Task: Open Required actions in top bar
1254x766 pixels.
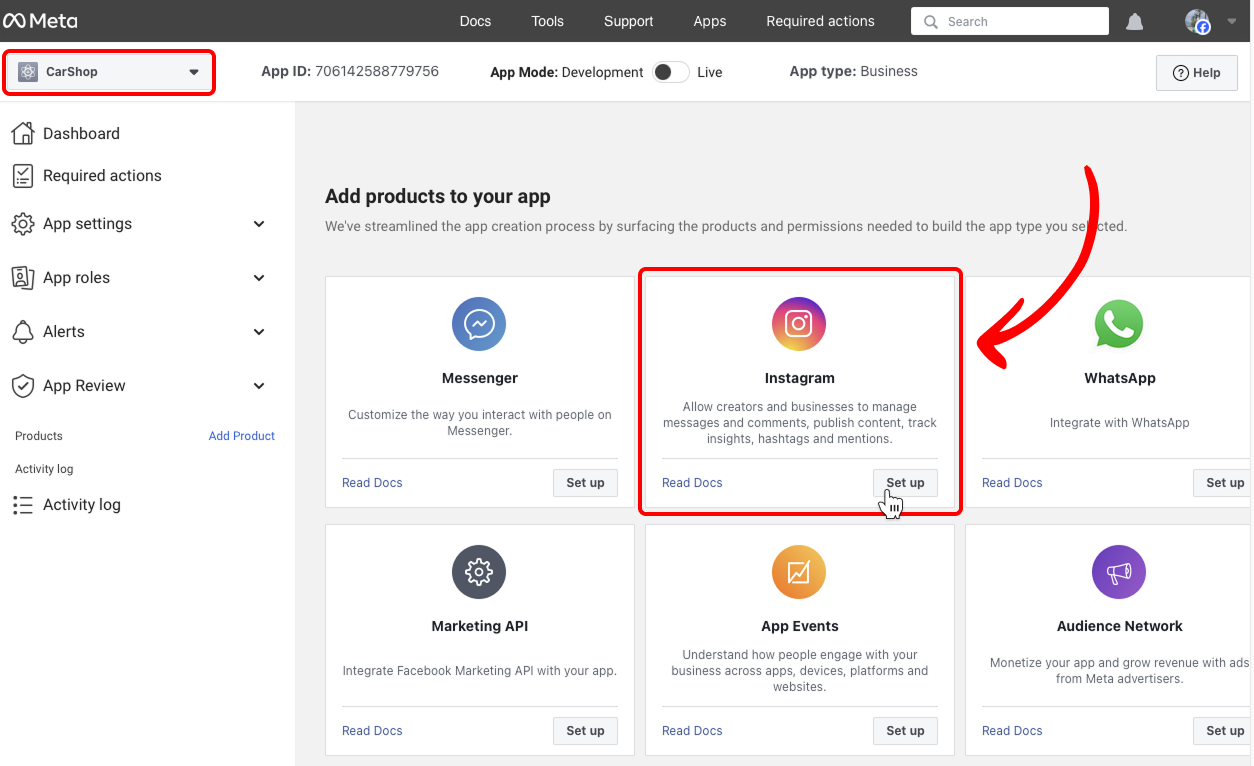Action: (x=820, y=21)
